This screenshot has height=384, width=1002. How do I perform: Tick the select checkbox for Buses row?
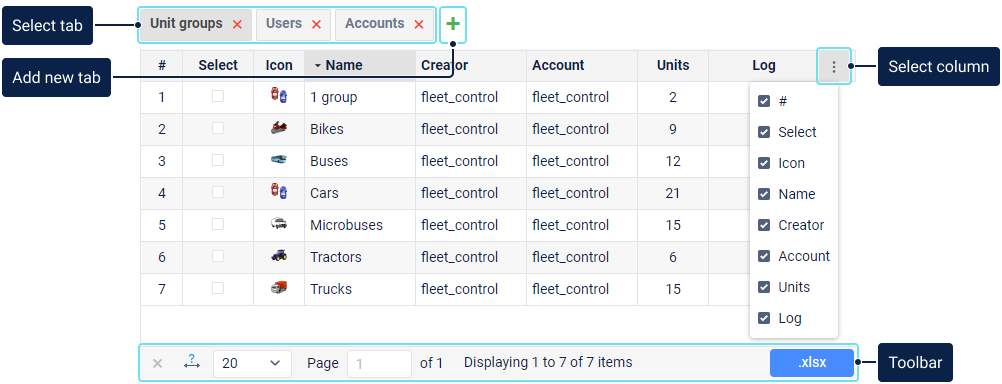tap(218, 160)
